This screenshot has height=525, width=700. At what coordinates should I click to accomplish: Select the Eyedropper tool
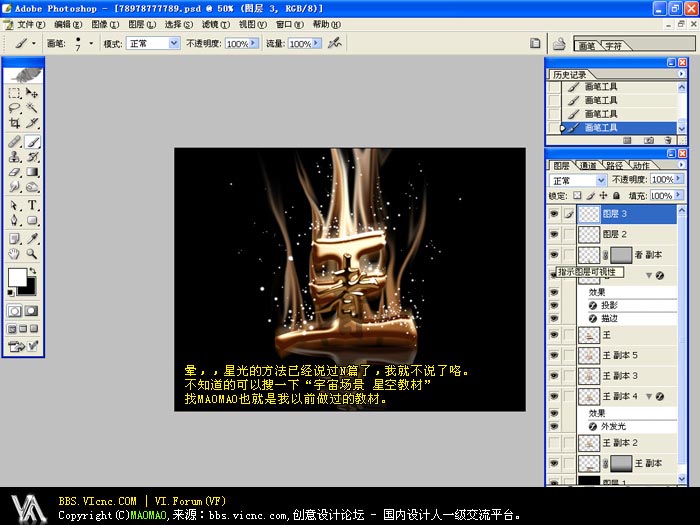[x=32, y=238]
